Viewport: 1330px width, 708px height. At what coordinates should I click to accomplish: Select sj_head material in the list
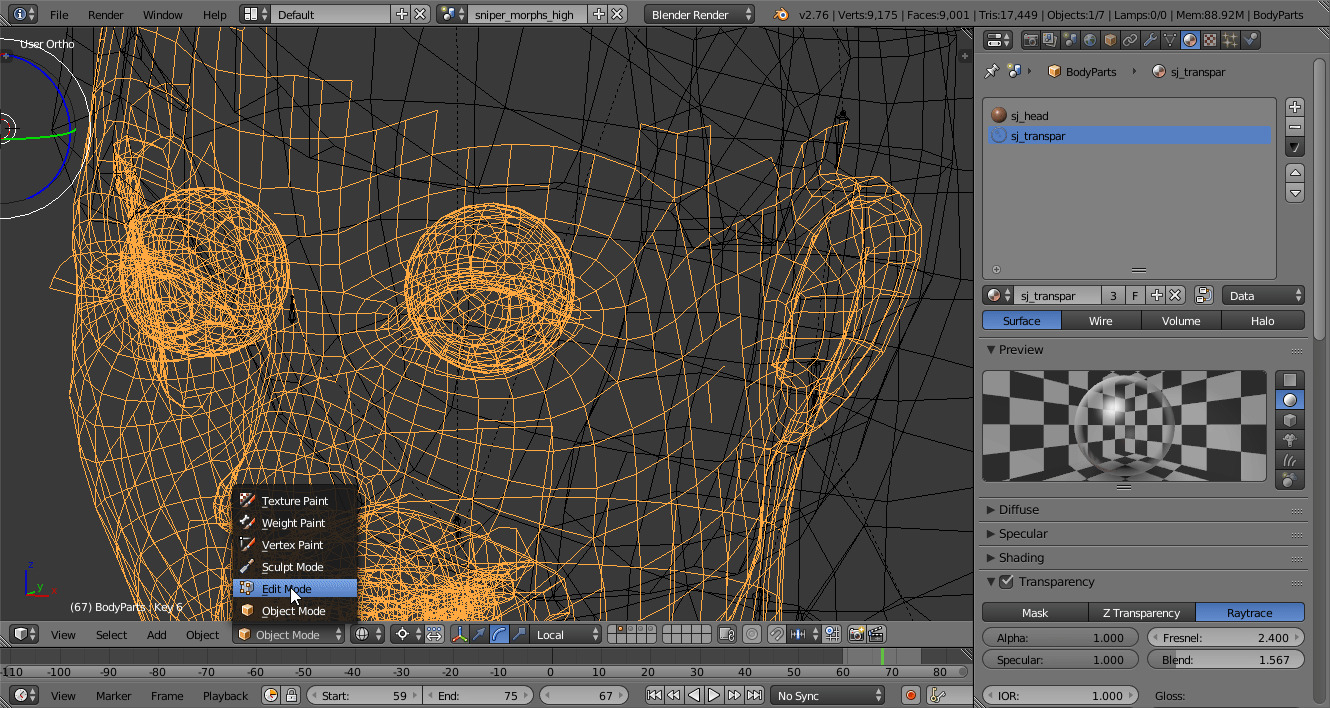point(1029,116)
